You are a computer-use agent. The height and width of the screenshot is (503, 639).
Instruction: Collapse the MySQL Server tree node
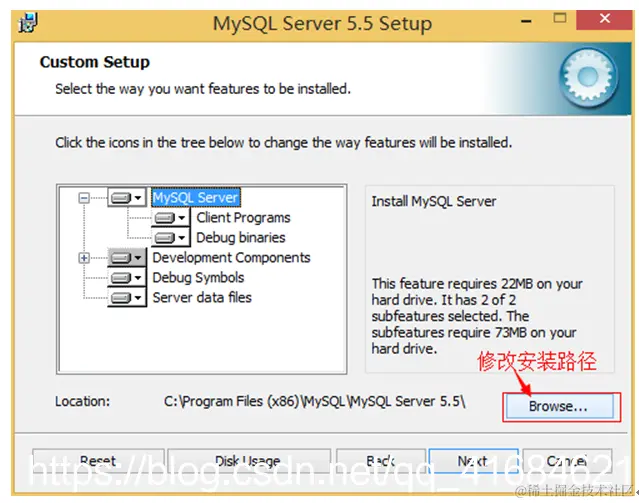click(84, 198)
